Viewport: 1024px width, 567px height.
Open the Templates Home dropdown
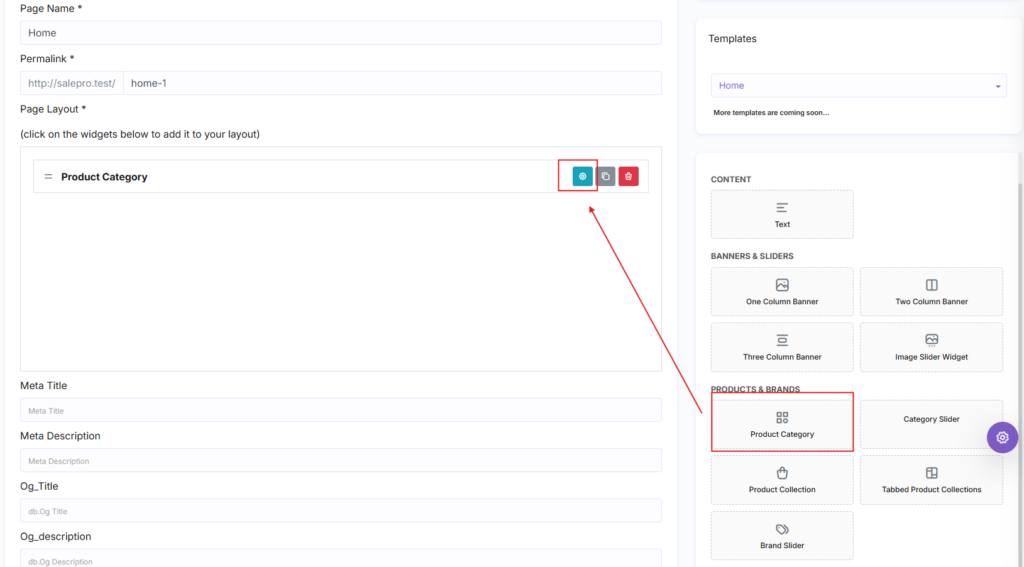(858, 86)
